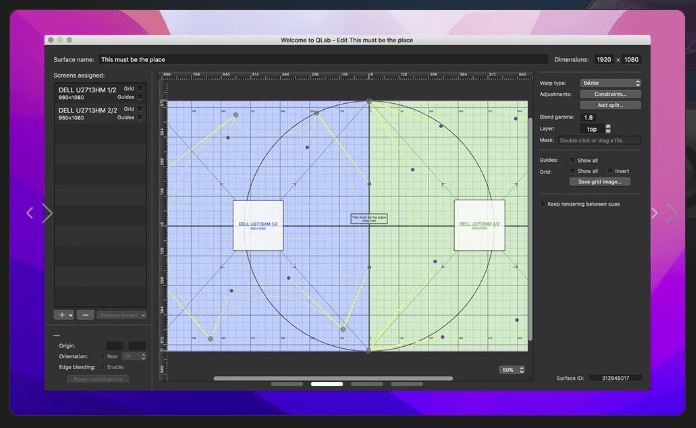
Task: Select the DELL U2713HM 2/2 screen row
Action: (x=100, y=114)
